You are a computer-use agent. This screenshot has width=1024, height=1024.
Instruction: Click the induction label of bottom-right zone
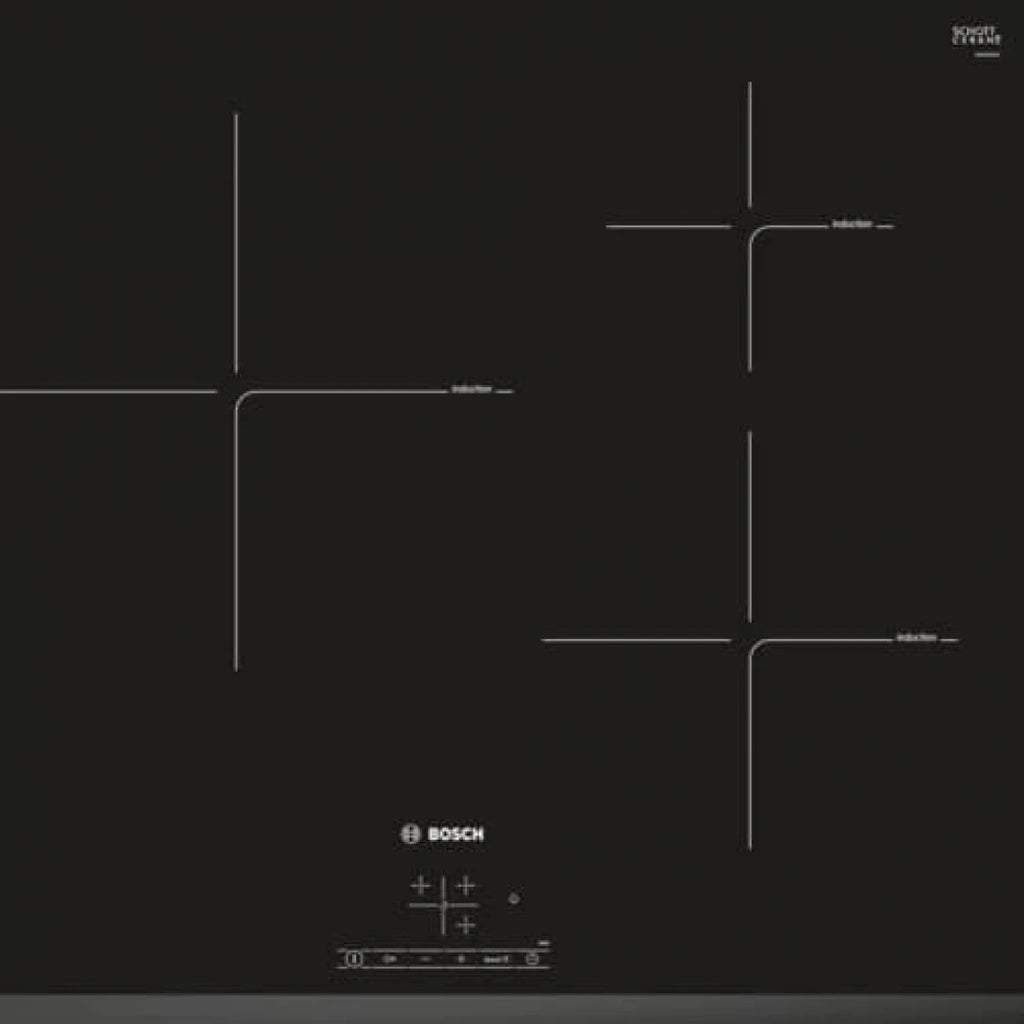[916, 637]
